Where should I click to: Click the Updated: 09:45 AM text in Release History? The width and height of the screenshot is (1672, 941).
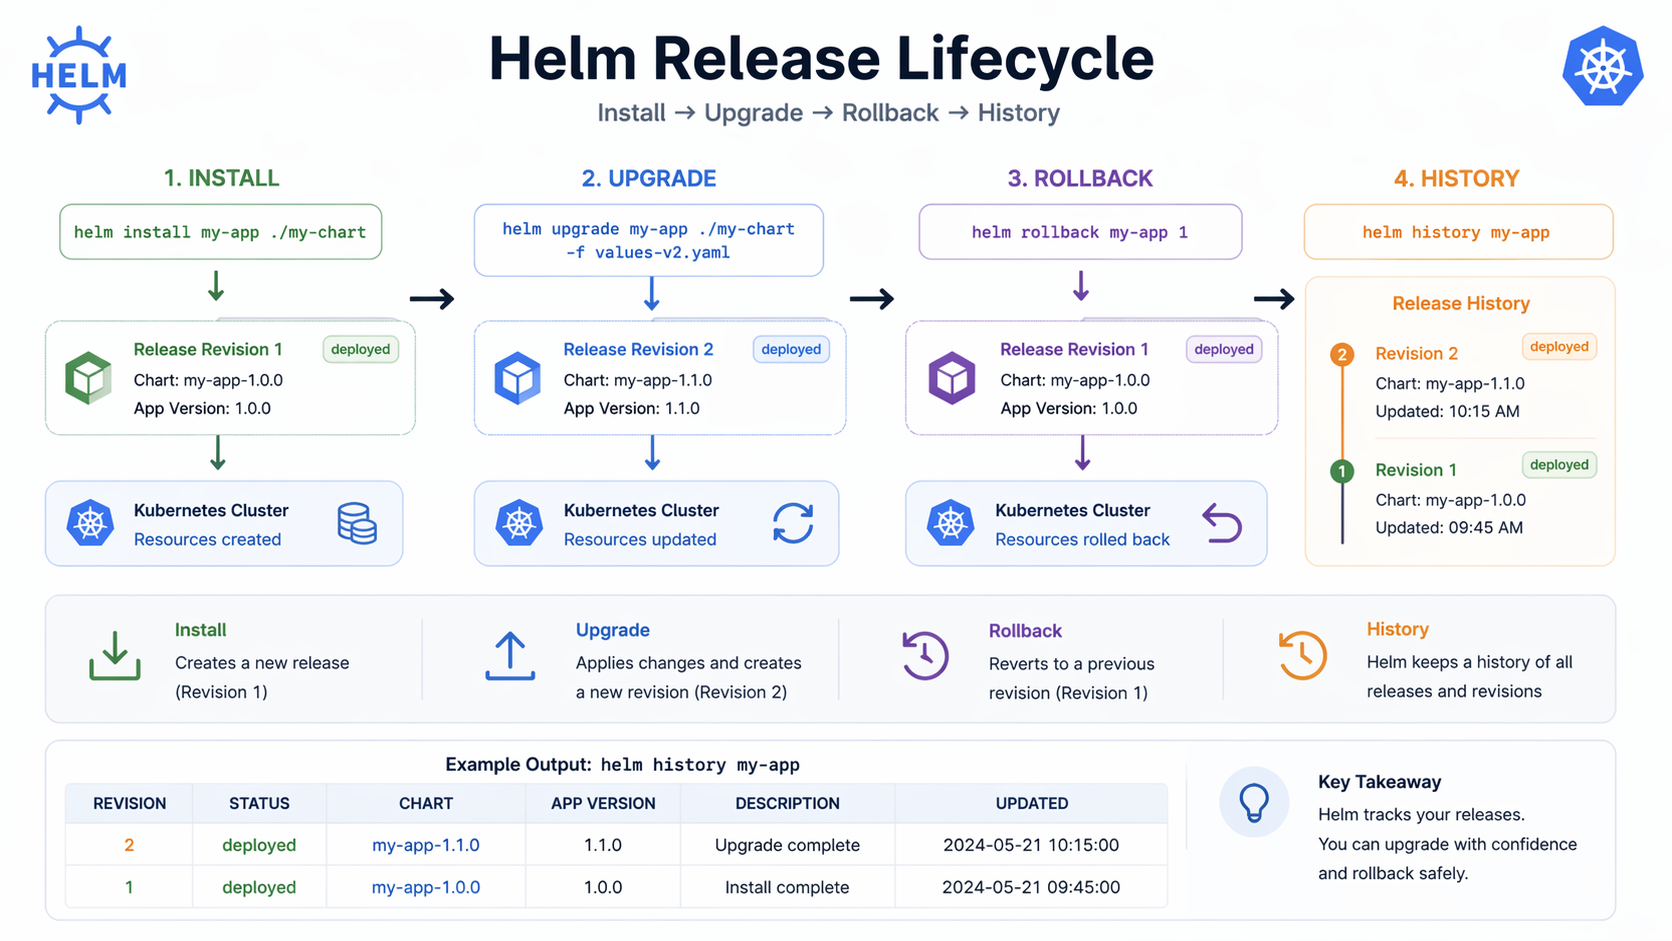(1449, 527)
